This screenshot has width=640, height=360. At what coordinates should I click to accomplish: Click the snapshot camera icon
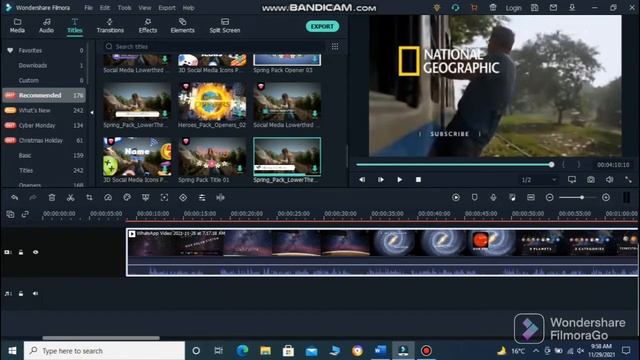click(x=591, y=180)
